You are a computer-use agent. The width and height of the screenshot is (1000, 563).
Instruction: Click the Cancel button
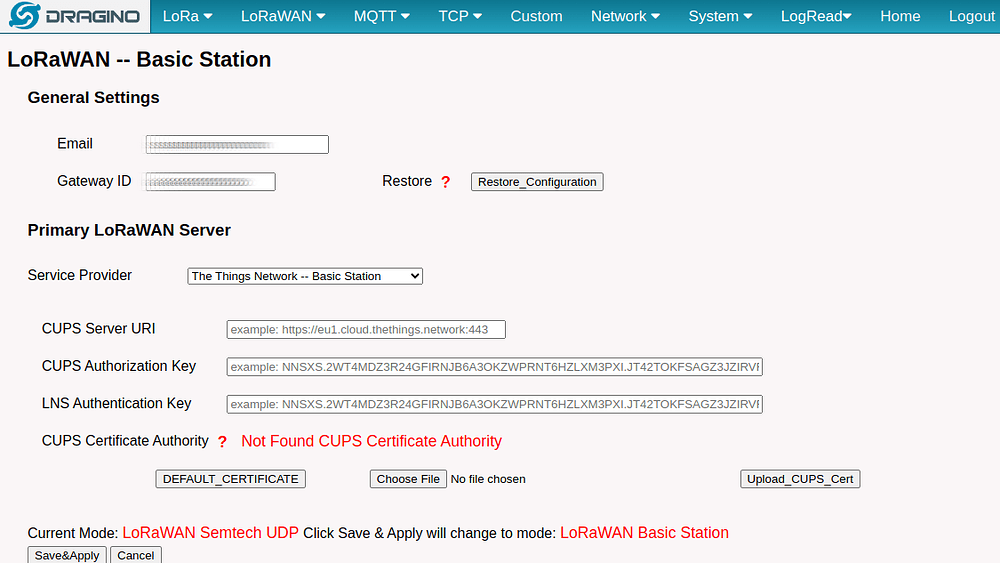click(136, 555)
